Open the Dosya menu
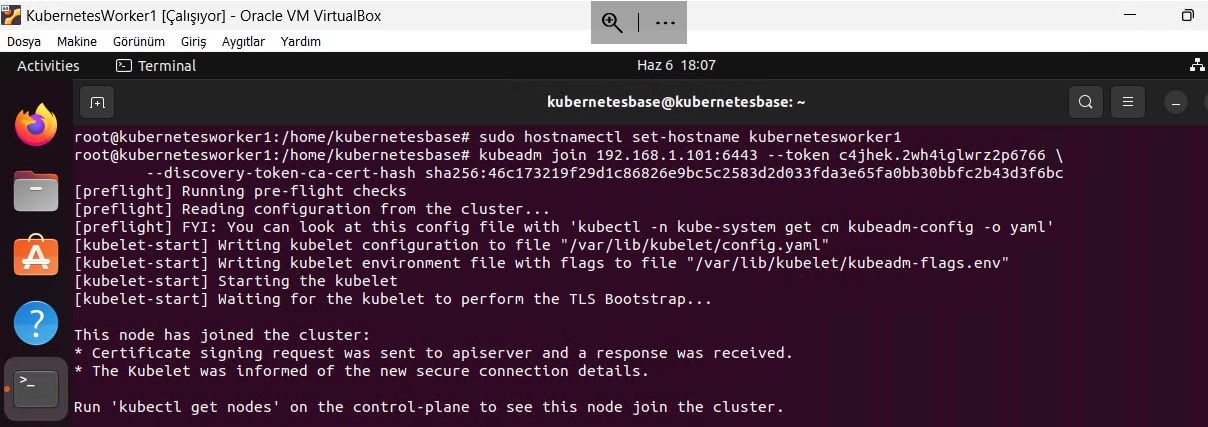This screenshot has height=427, width=1208. pyautogui.click(x=24, y=42)
